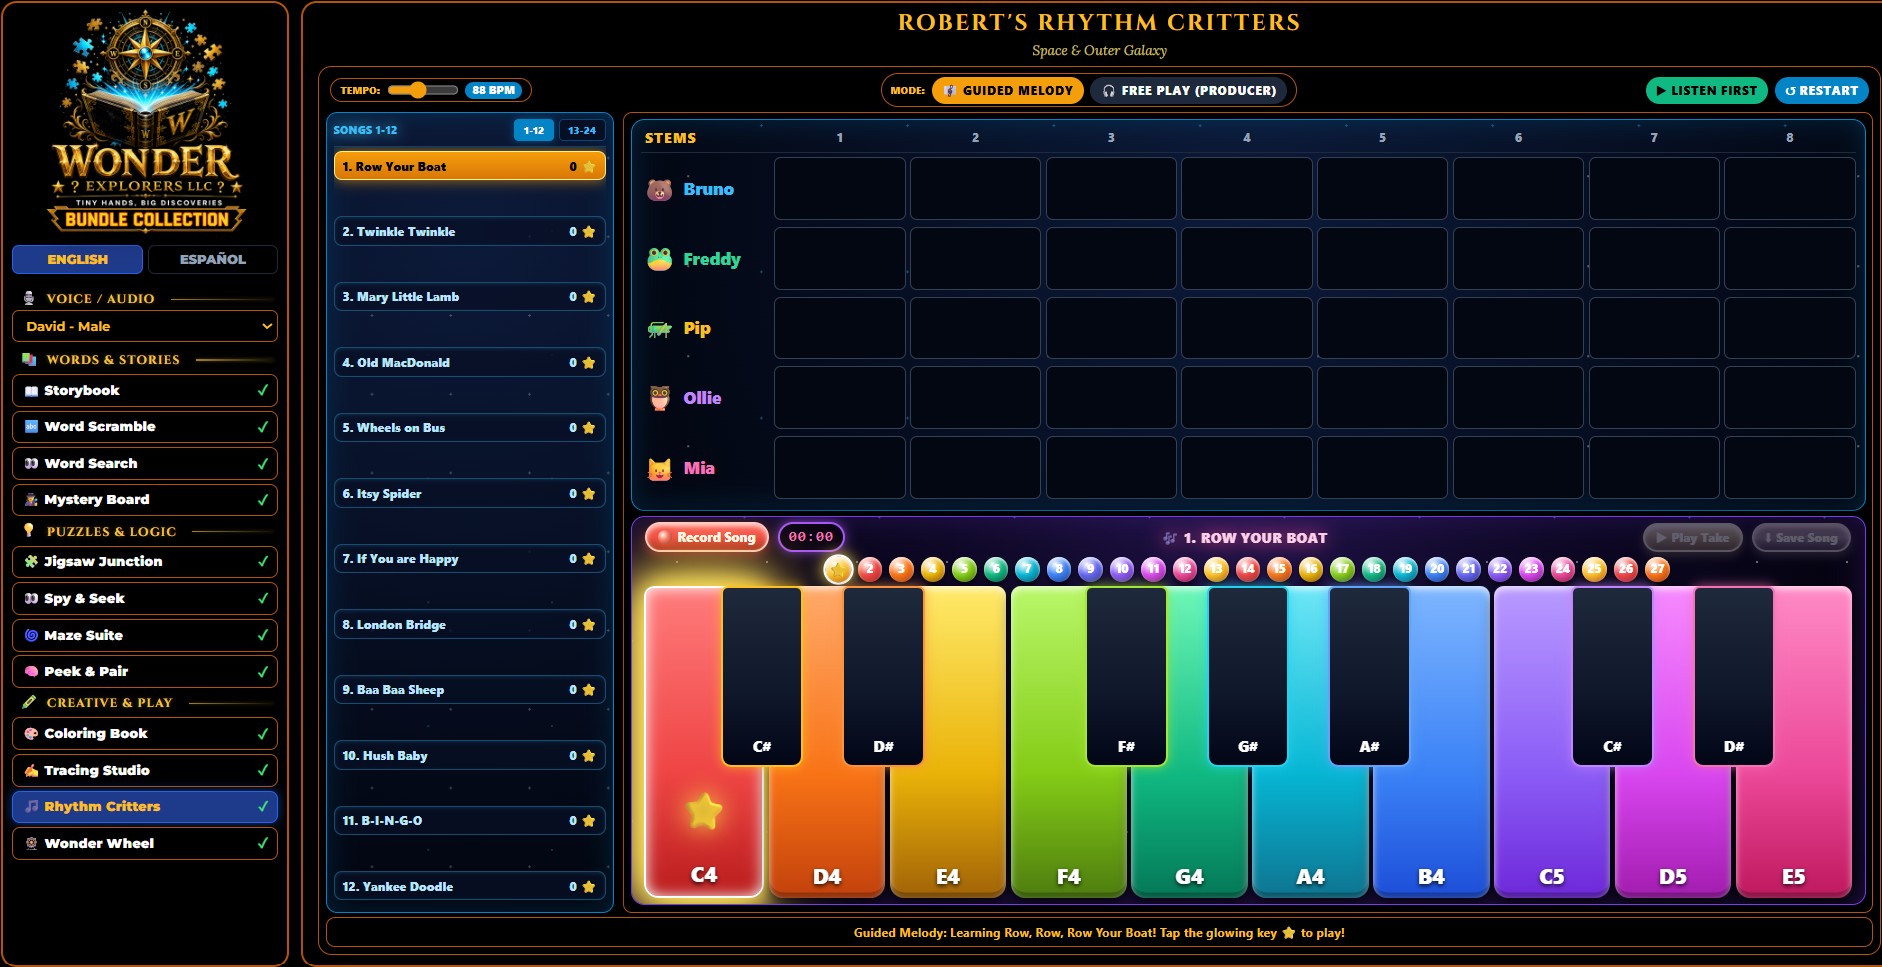Play the blue B4 piano key
Image resolution: width=1882 pixels, height=967 pixels.
[x=1431, y=830]
